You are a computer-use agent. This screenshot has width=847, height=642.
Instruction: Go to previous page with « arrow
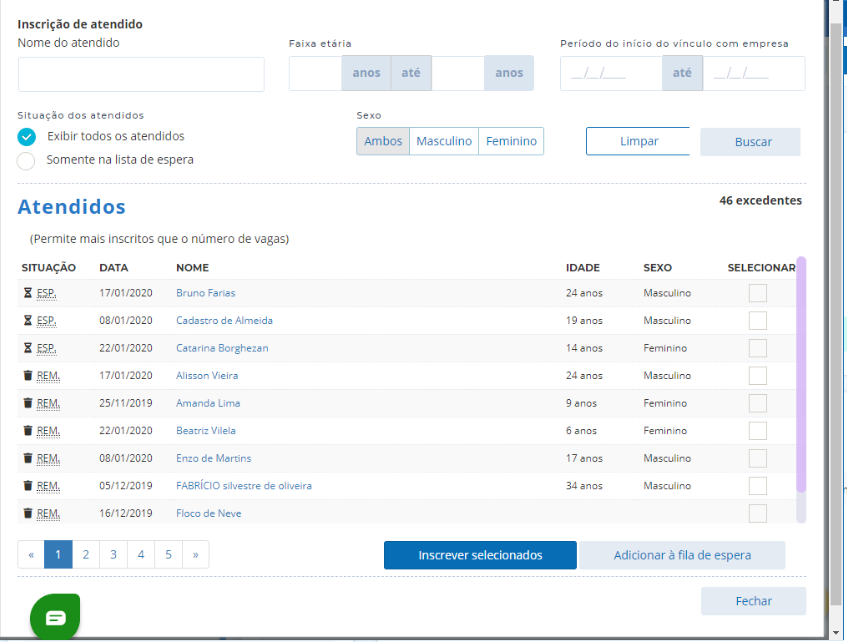click(31, 554)
